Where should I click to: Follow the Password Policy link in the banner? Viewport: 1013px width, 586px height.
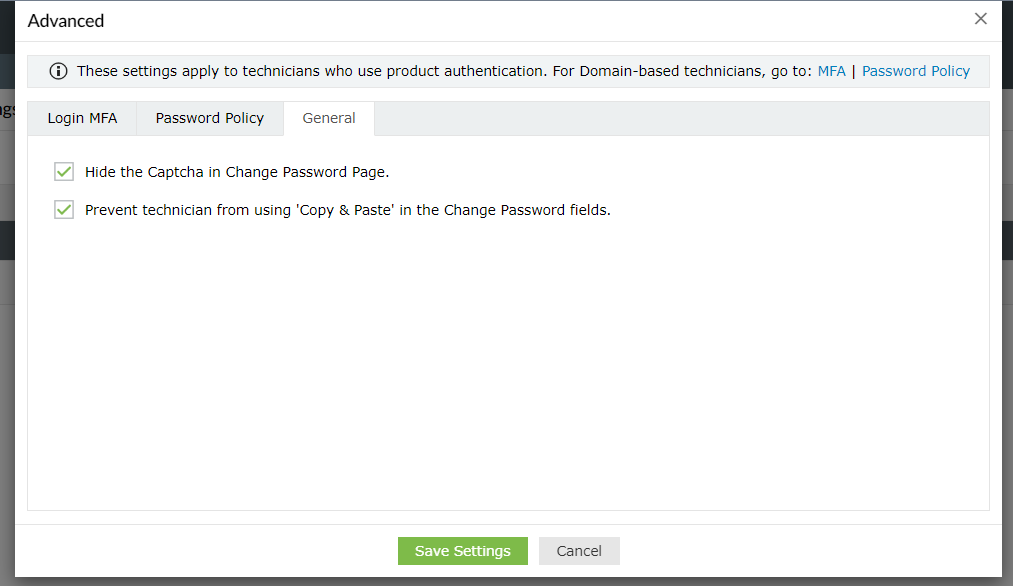(915, 71)
